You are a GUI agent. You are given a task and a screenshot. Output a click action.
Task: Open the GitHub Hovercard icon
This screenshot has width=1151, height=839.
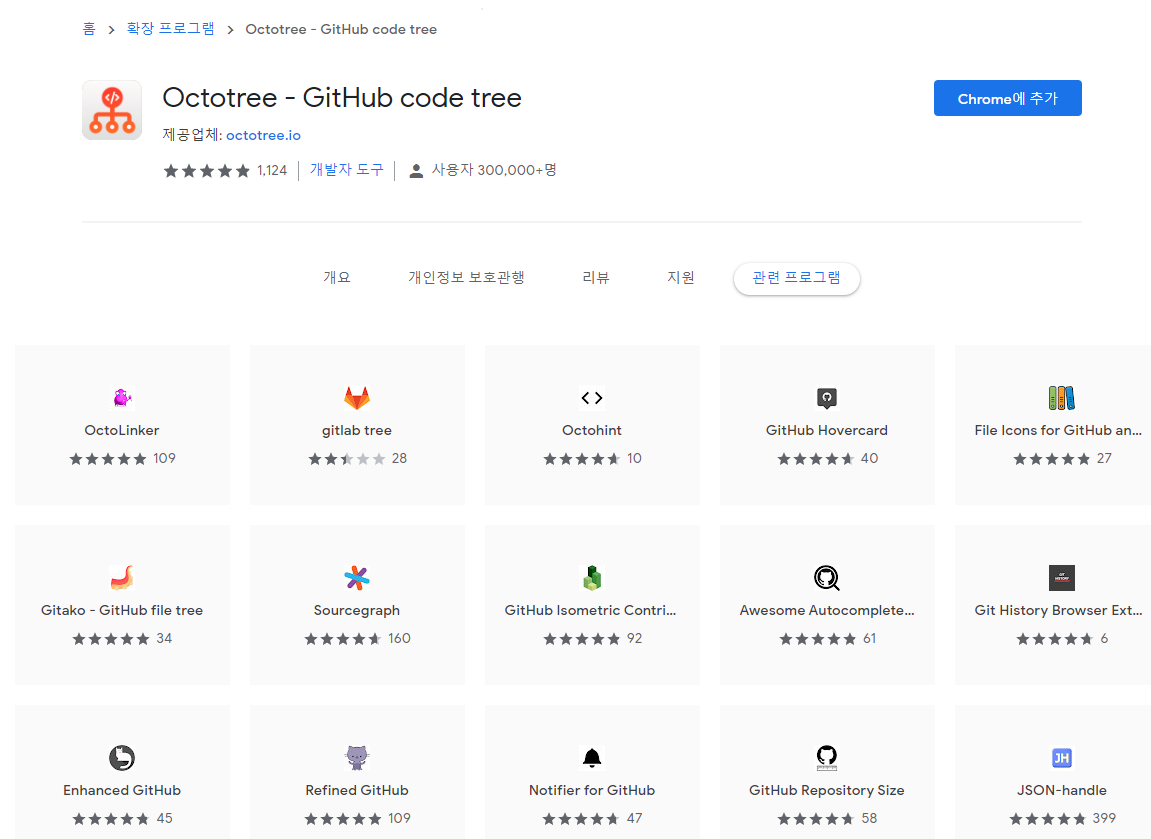click(827, 398)
